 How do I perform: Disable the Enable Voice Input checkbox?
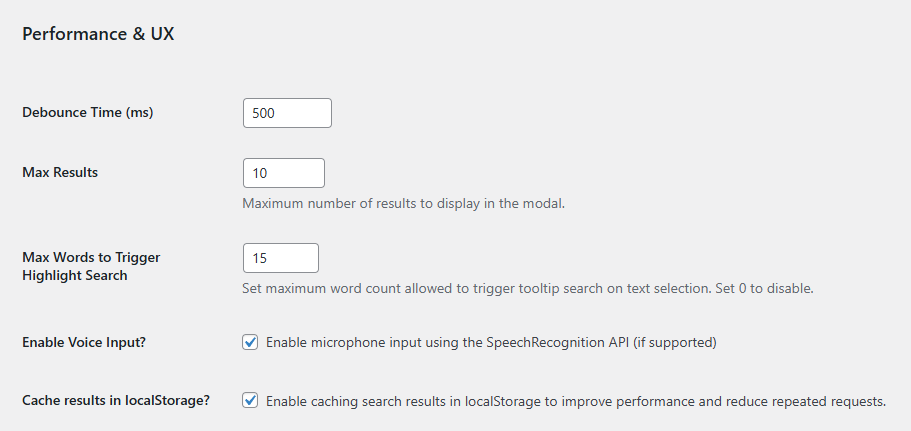pyautogui.click(x=251, y=342)
